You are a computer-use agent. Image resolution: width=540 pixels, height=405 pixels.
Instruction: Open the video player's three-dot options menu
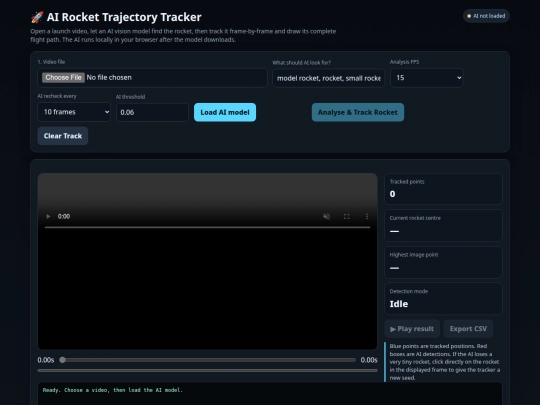(x=367, y=216)
